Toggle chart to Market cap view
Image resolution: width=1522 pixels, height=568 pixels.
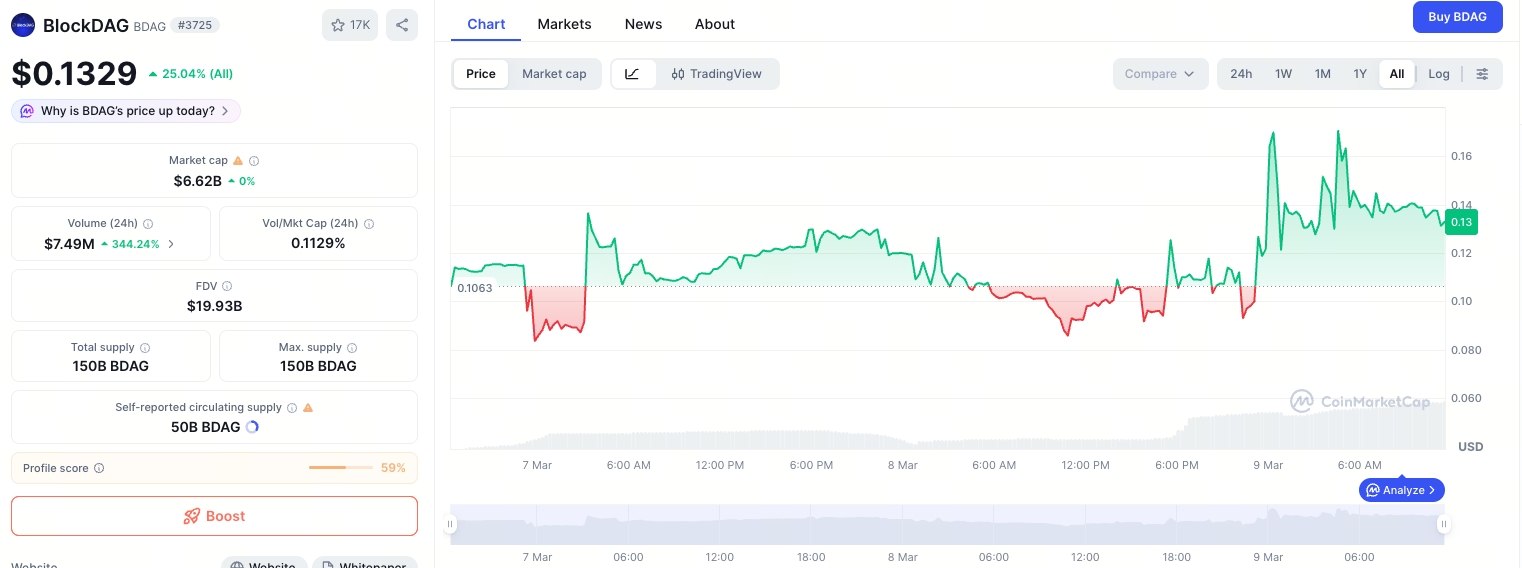click(554, 74)
